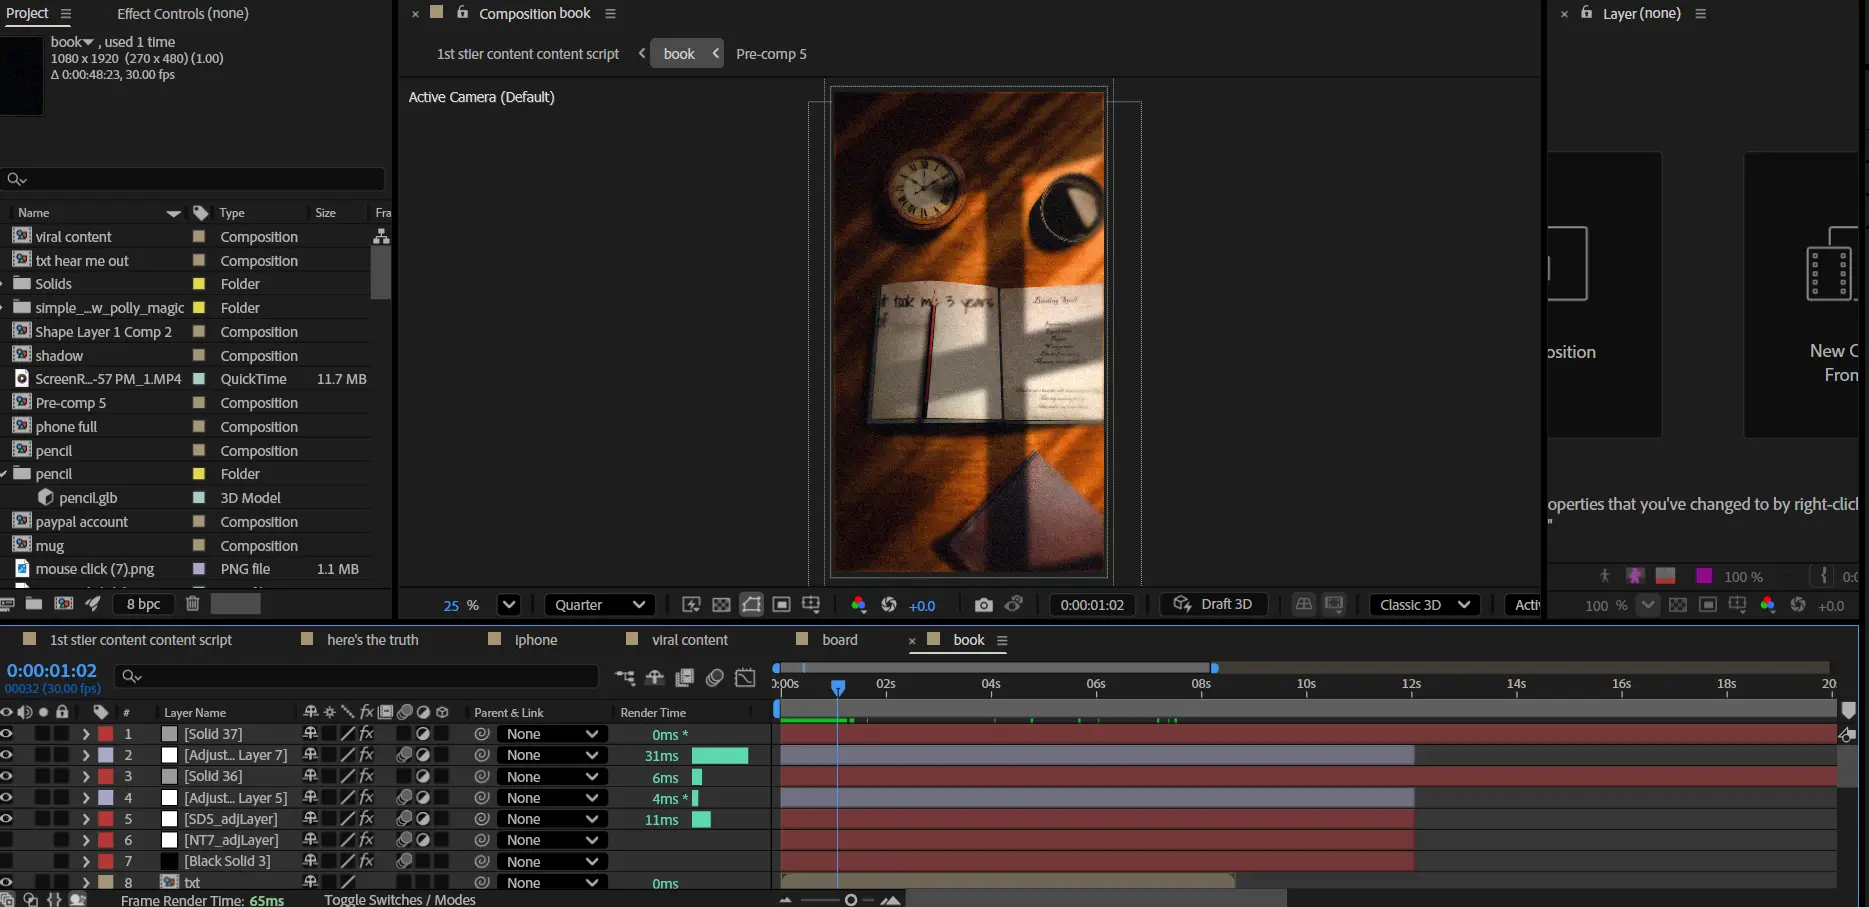Screen dimensions: 1869x907
Task: Open Parent dropdown for Black Solid 3
Action: pyautogui.click(x=551, y=862)
